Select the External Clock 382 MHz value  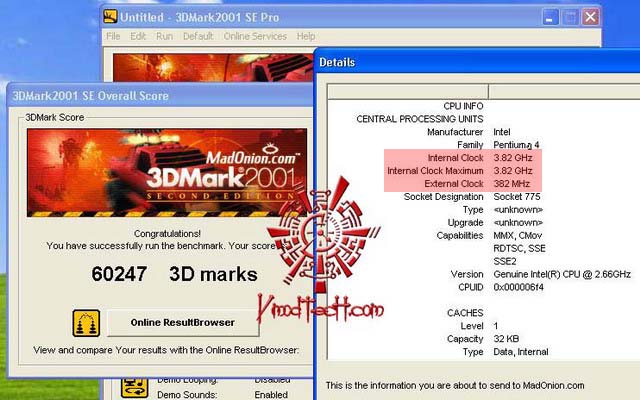tap(511, 184)
